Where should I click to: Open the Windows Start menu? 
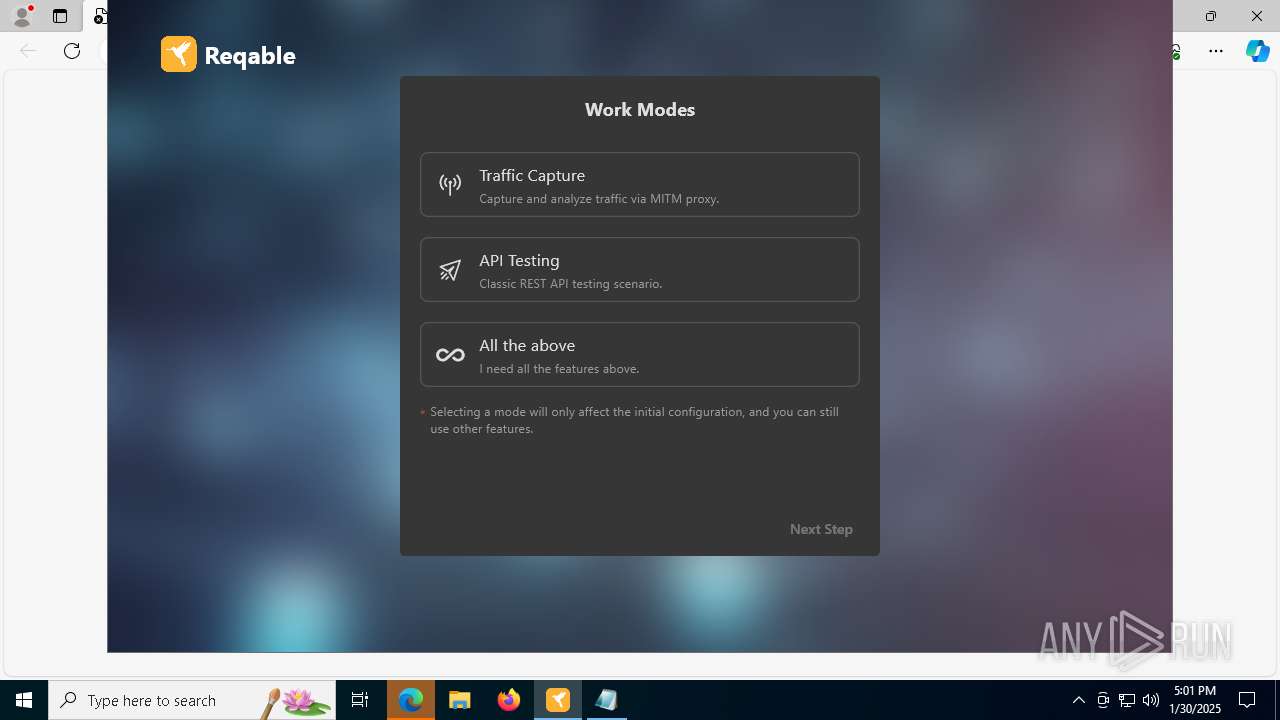coord(24,700)
